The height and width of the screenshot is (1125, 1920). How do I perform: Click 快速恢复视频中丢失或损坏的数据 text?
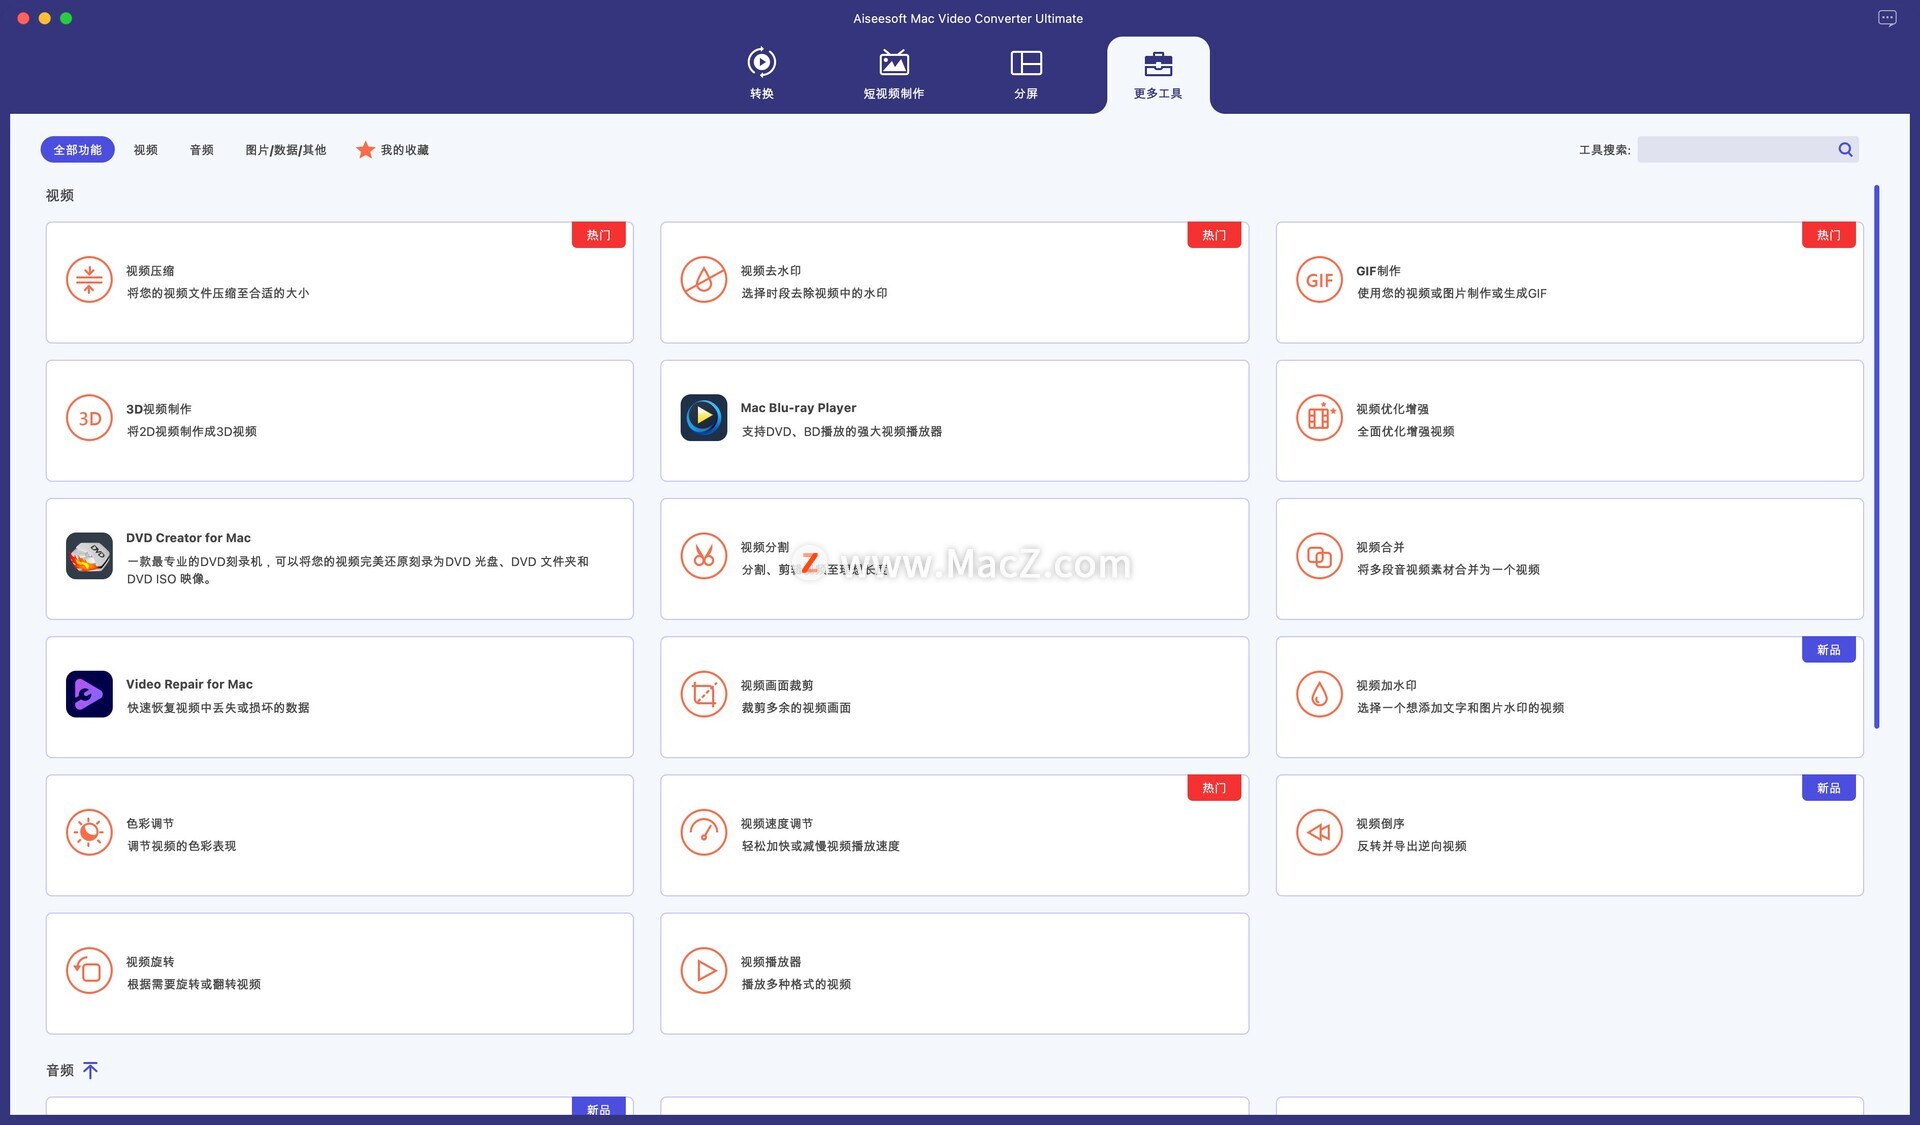point(218,707)
